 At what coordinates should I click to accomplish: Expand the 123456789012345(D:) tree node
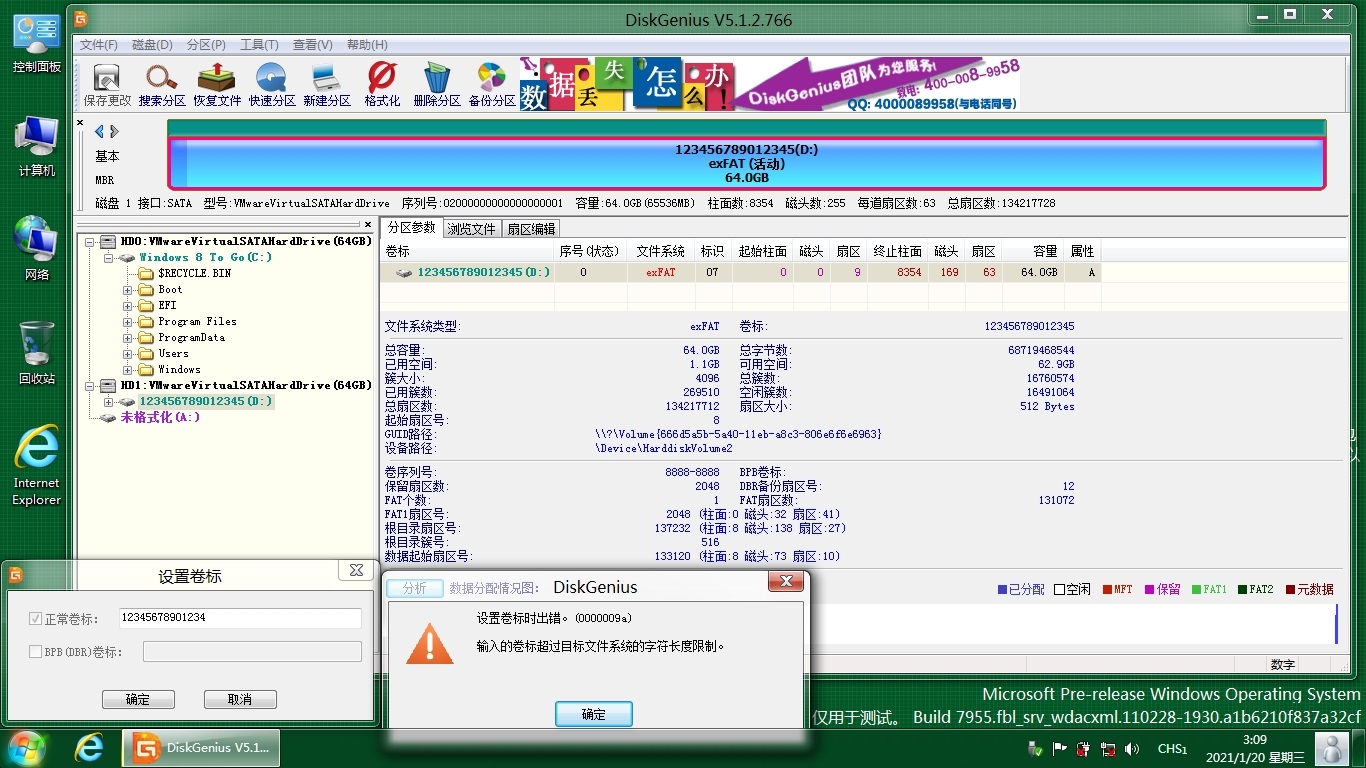click(110, 401)
